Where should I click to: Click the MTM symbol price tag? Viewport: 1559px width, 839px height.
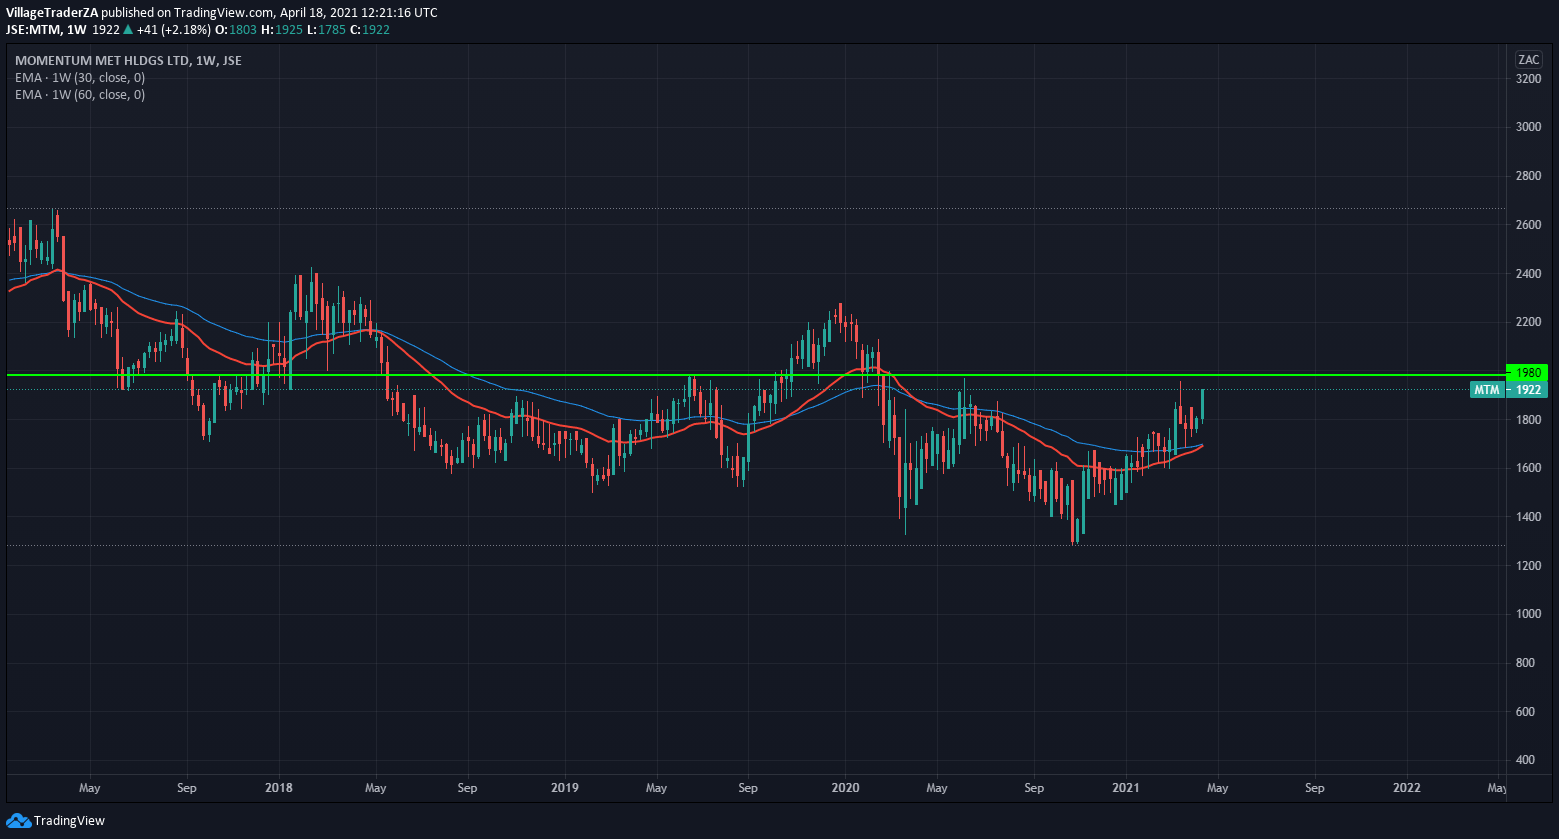(1486, 390)
